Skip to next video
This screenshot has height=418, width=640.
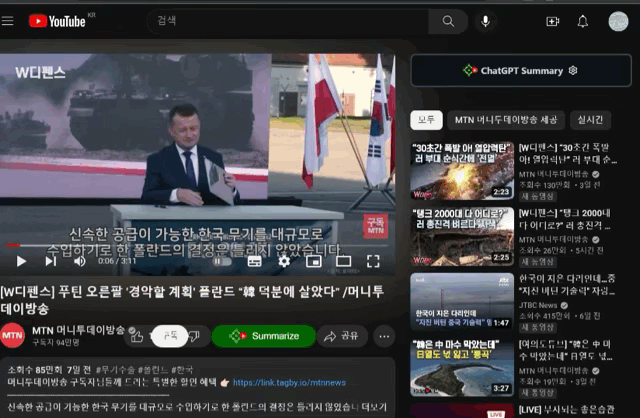[51, 261]
